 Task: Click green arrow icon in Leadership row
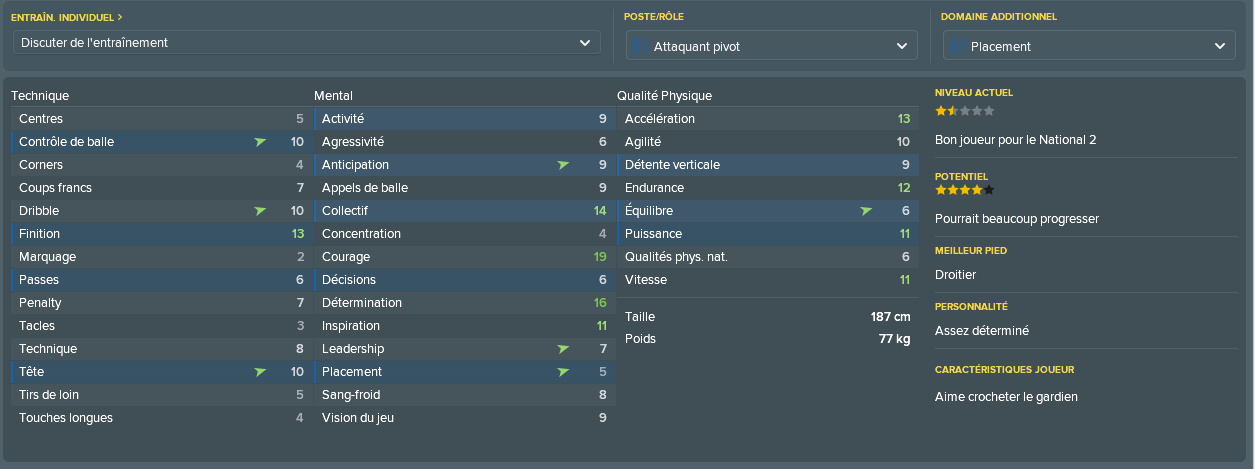[x=563, y=349]
